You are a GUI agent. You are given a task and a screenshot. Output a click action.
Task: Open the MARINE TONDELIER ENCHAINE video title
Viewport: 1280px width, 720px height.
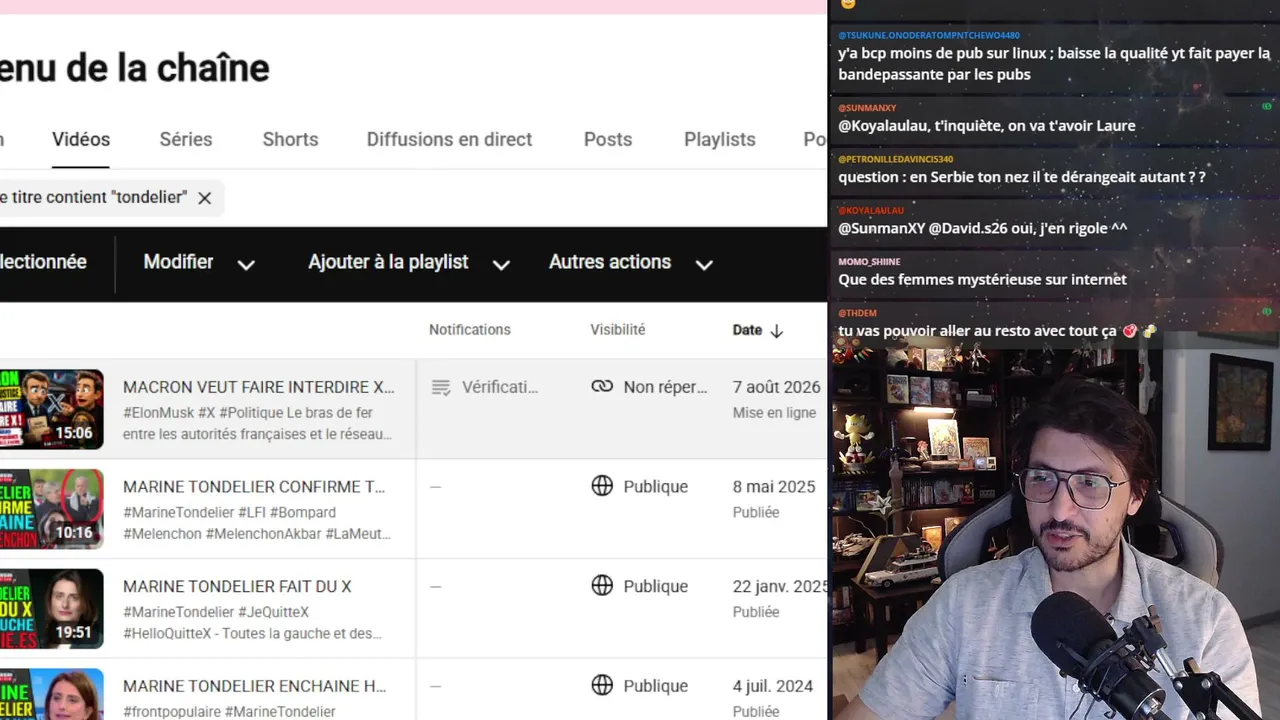point(254,687)
